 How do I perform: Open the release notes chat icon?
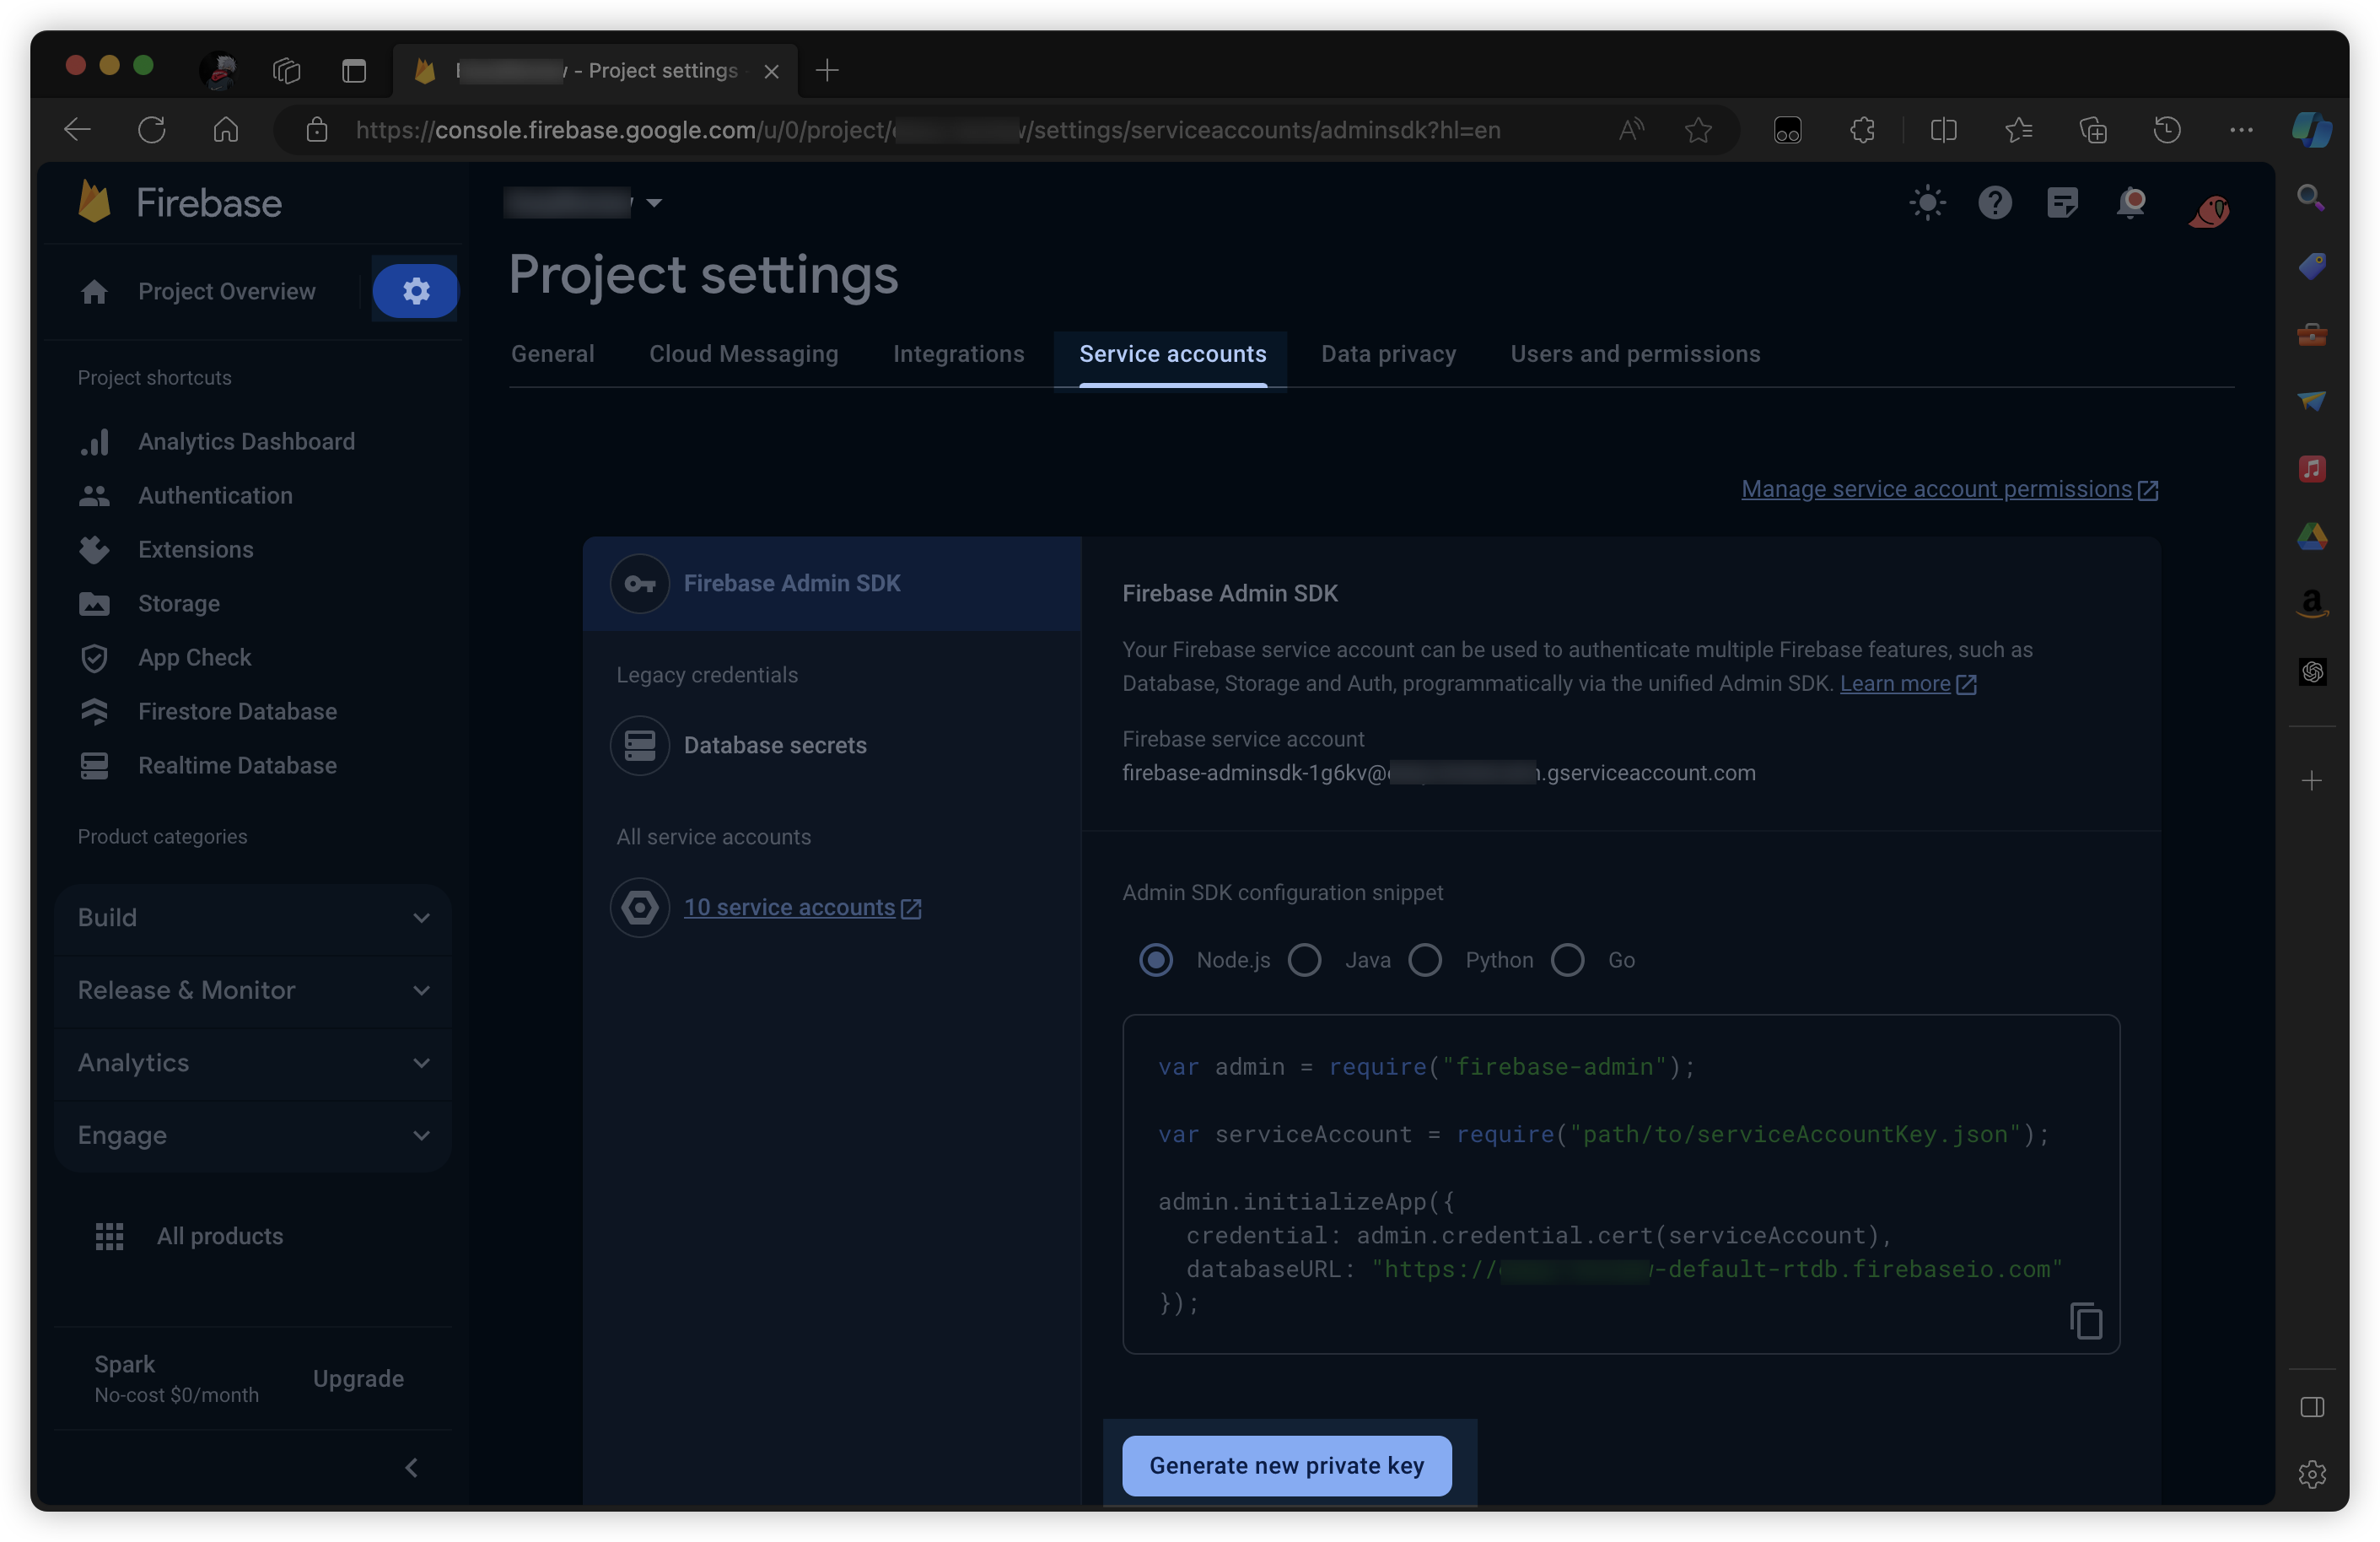[x=2062, y=203]
